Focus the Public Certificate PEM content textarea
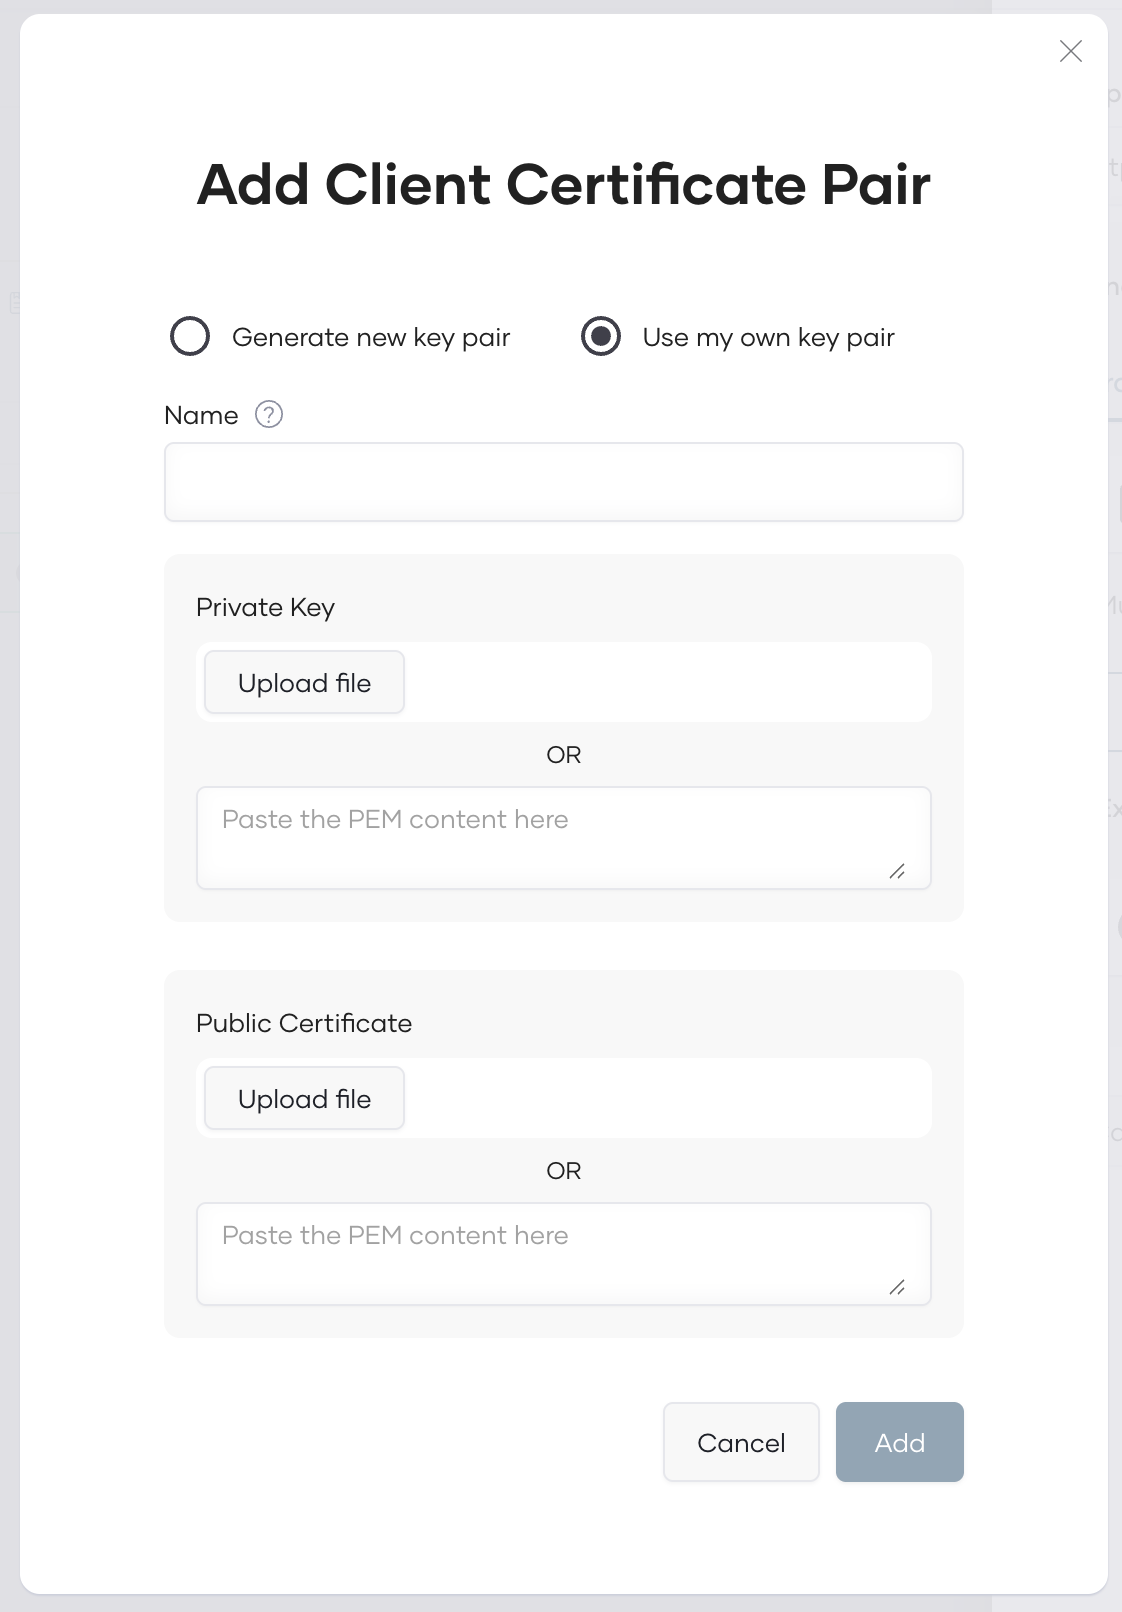 563,1253
